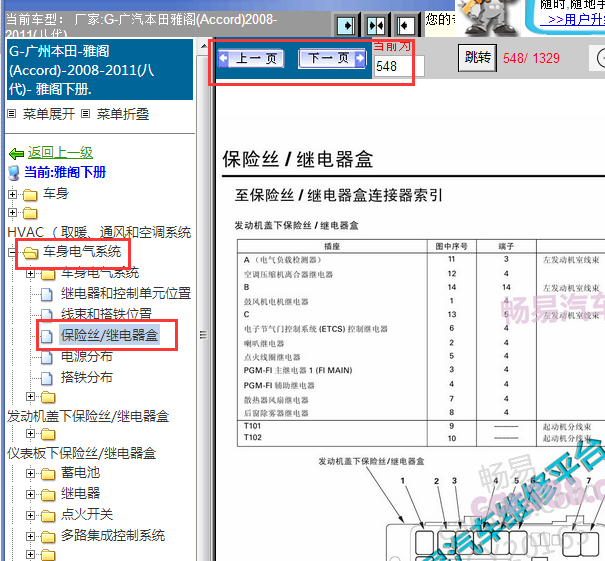Image resolution: width=605 pixels, height=561 pixels.
Task: Select 发动机盖下保险丝/继电器盒 entry
Action: (x=88, y=416)
